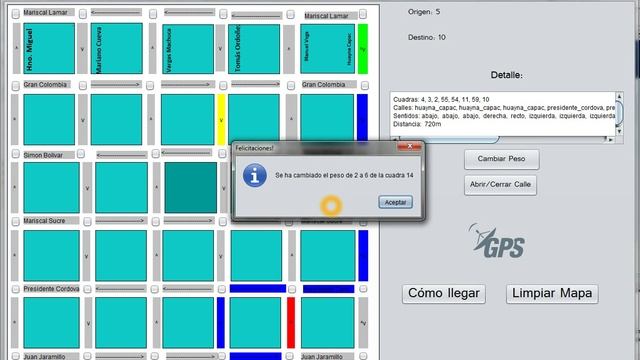Click arrow segment right of left Gran Colombia label
The height and width of the screenshot is (360, 640).
coord(116,84)
